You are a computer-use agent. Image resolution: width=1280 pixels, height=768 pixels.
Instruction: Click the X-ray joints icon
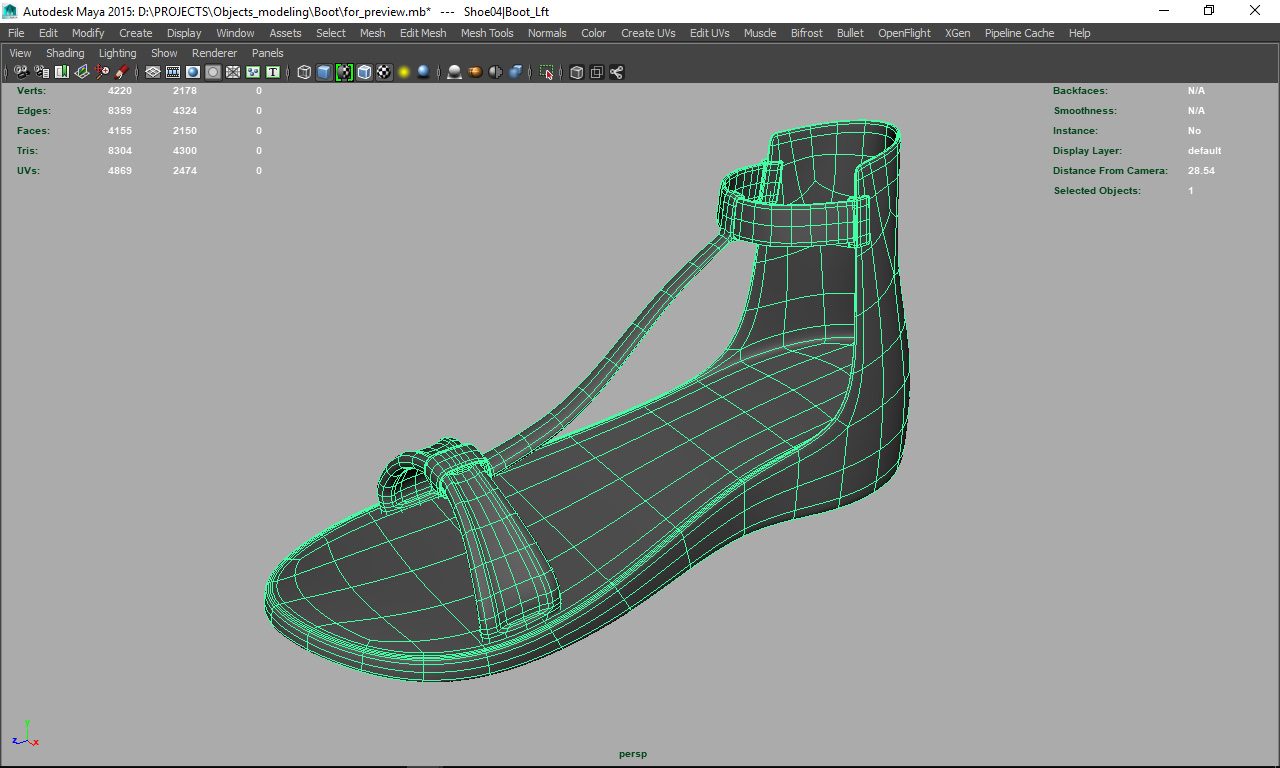(616, 72)
